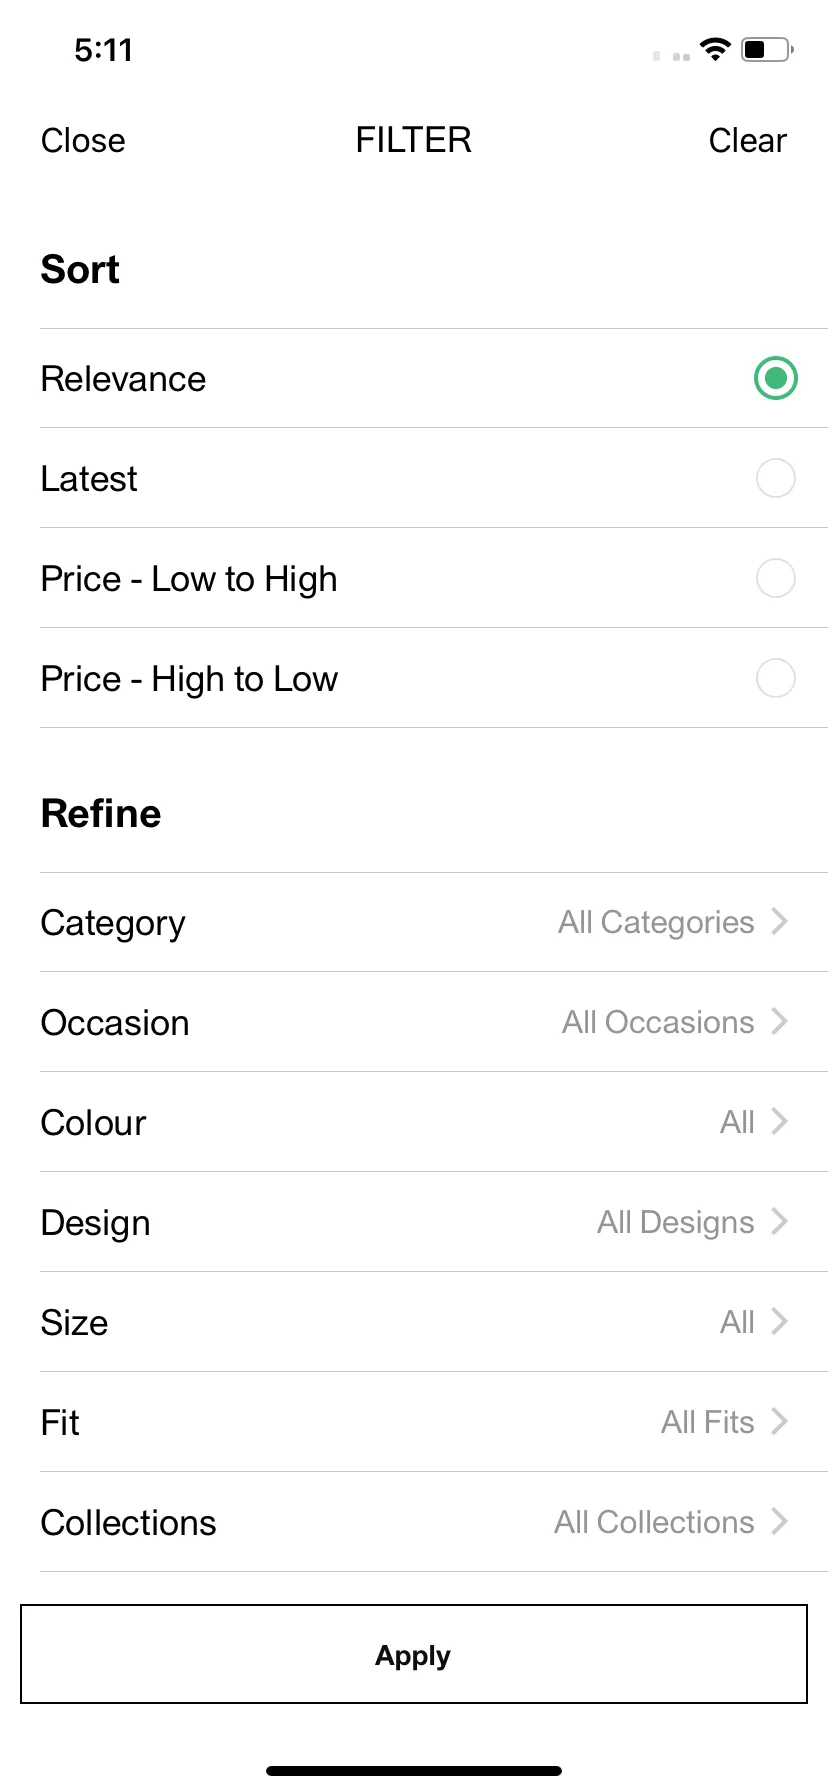Tap the chevron beside All Fits
The height and width of the screenshot is (1792, 828).
click(x=780, y=1421)
